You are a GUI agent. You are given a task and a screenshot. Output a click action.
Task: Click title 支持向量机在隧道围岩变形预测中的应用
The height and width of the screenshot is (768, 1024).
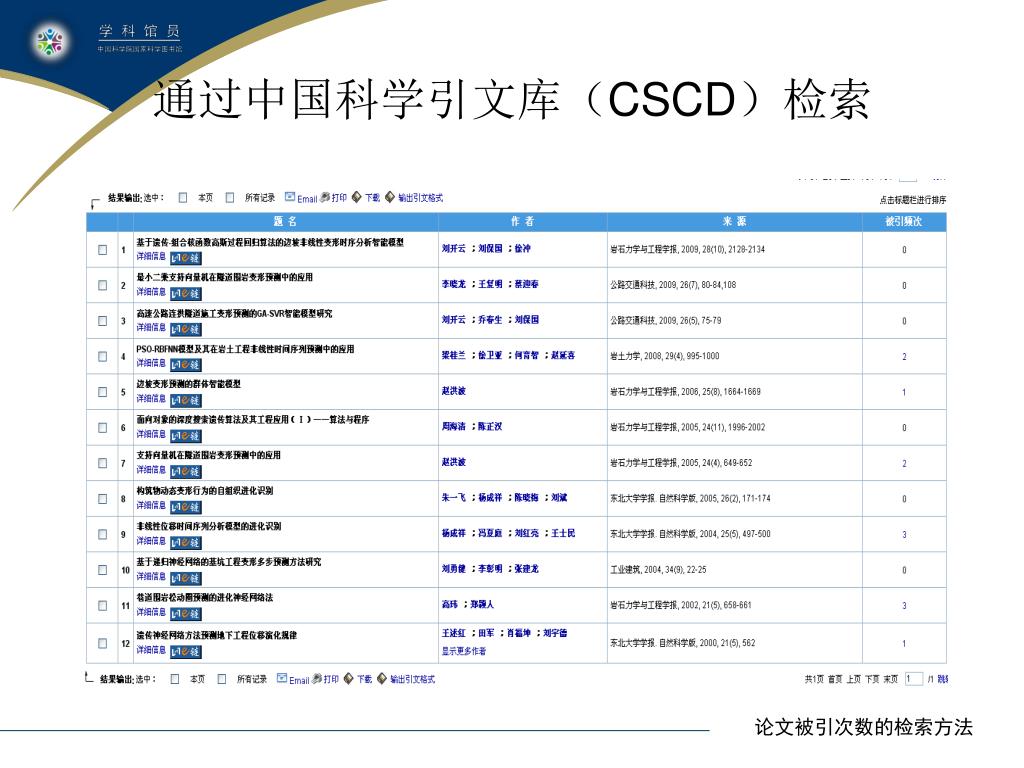208,455
